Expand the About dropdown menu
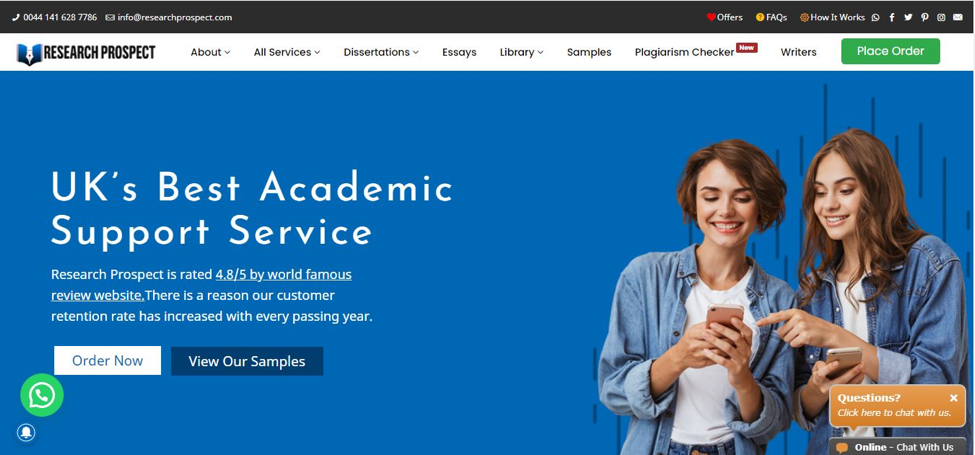 click(210, 52)
